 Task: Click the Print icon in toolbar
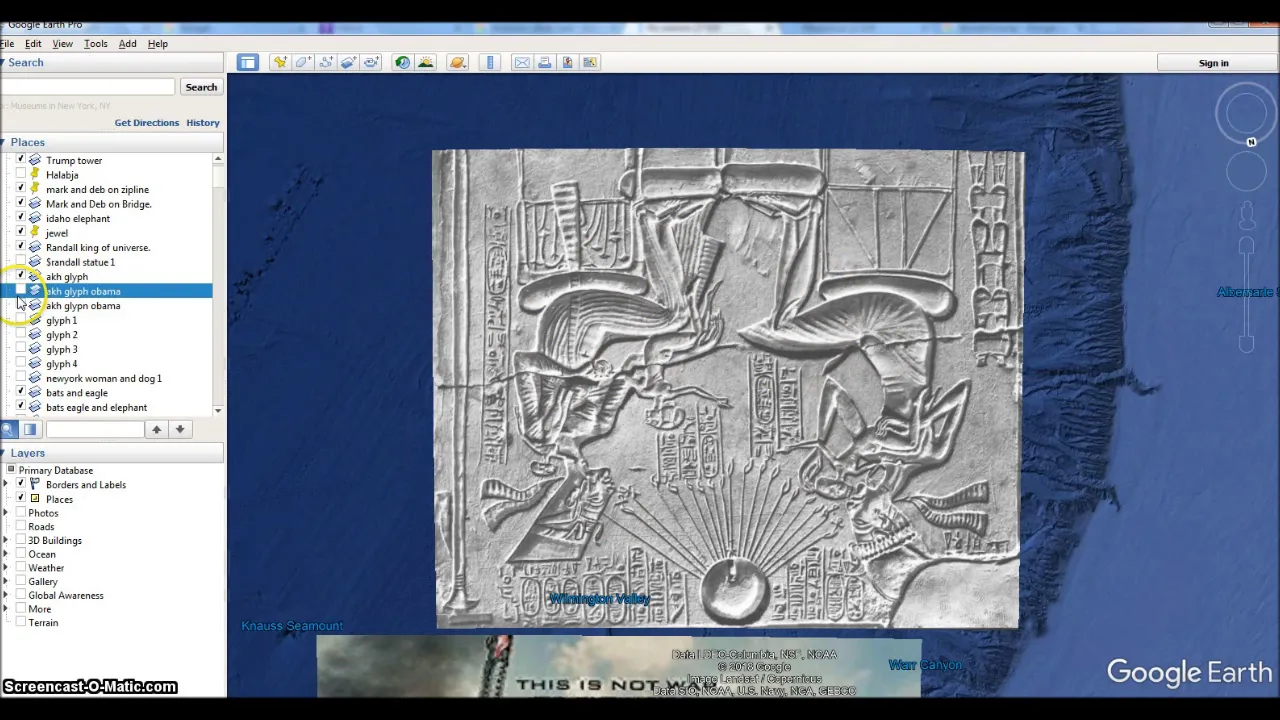[x=545, y=62]
